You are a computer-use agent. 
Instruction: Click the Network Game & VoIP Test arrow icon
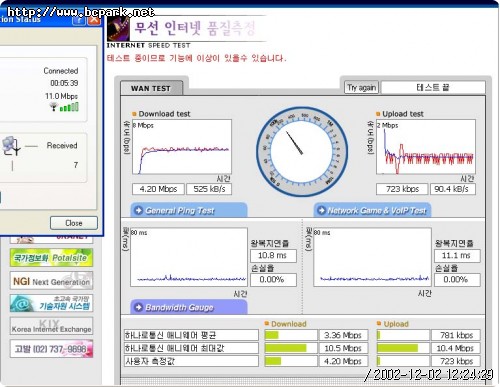tap(321, 210)
